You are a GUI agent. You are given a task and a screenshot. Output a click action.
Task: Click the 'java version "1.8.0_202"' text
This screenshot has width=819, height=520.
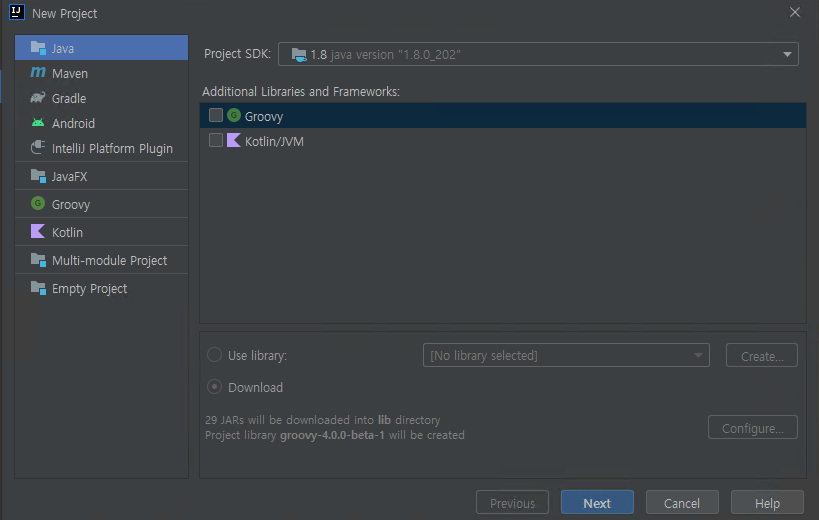[395, 55]
